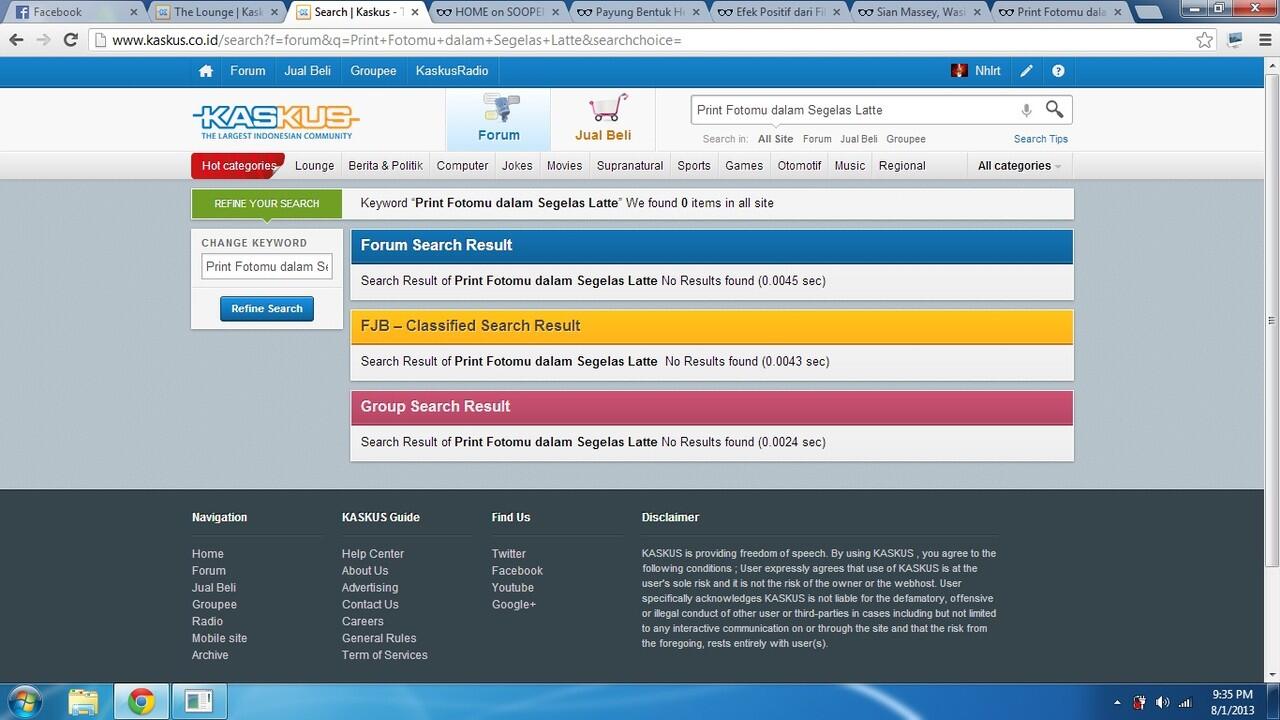Open the Music category
Screen dimensions: 1280x720
coord(850,166)
